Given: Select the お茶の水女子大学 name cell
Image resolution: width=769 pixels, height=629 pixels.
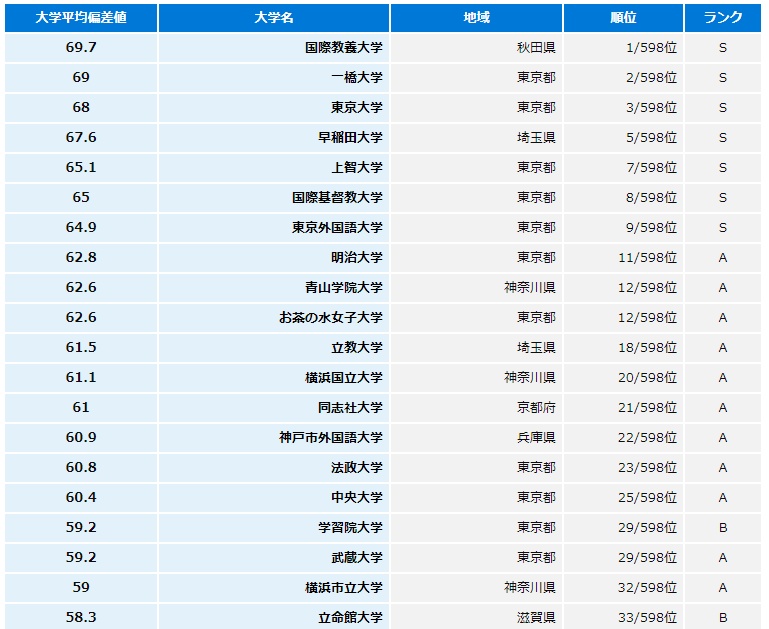Looking at the screenshot, I should click(274, 318).
